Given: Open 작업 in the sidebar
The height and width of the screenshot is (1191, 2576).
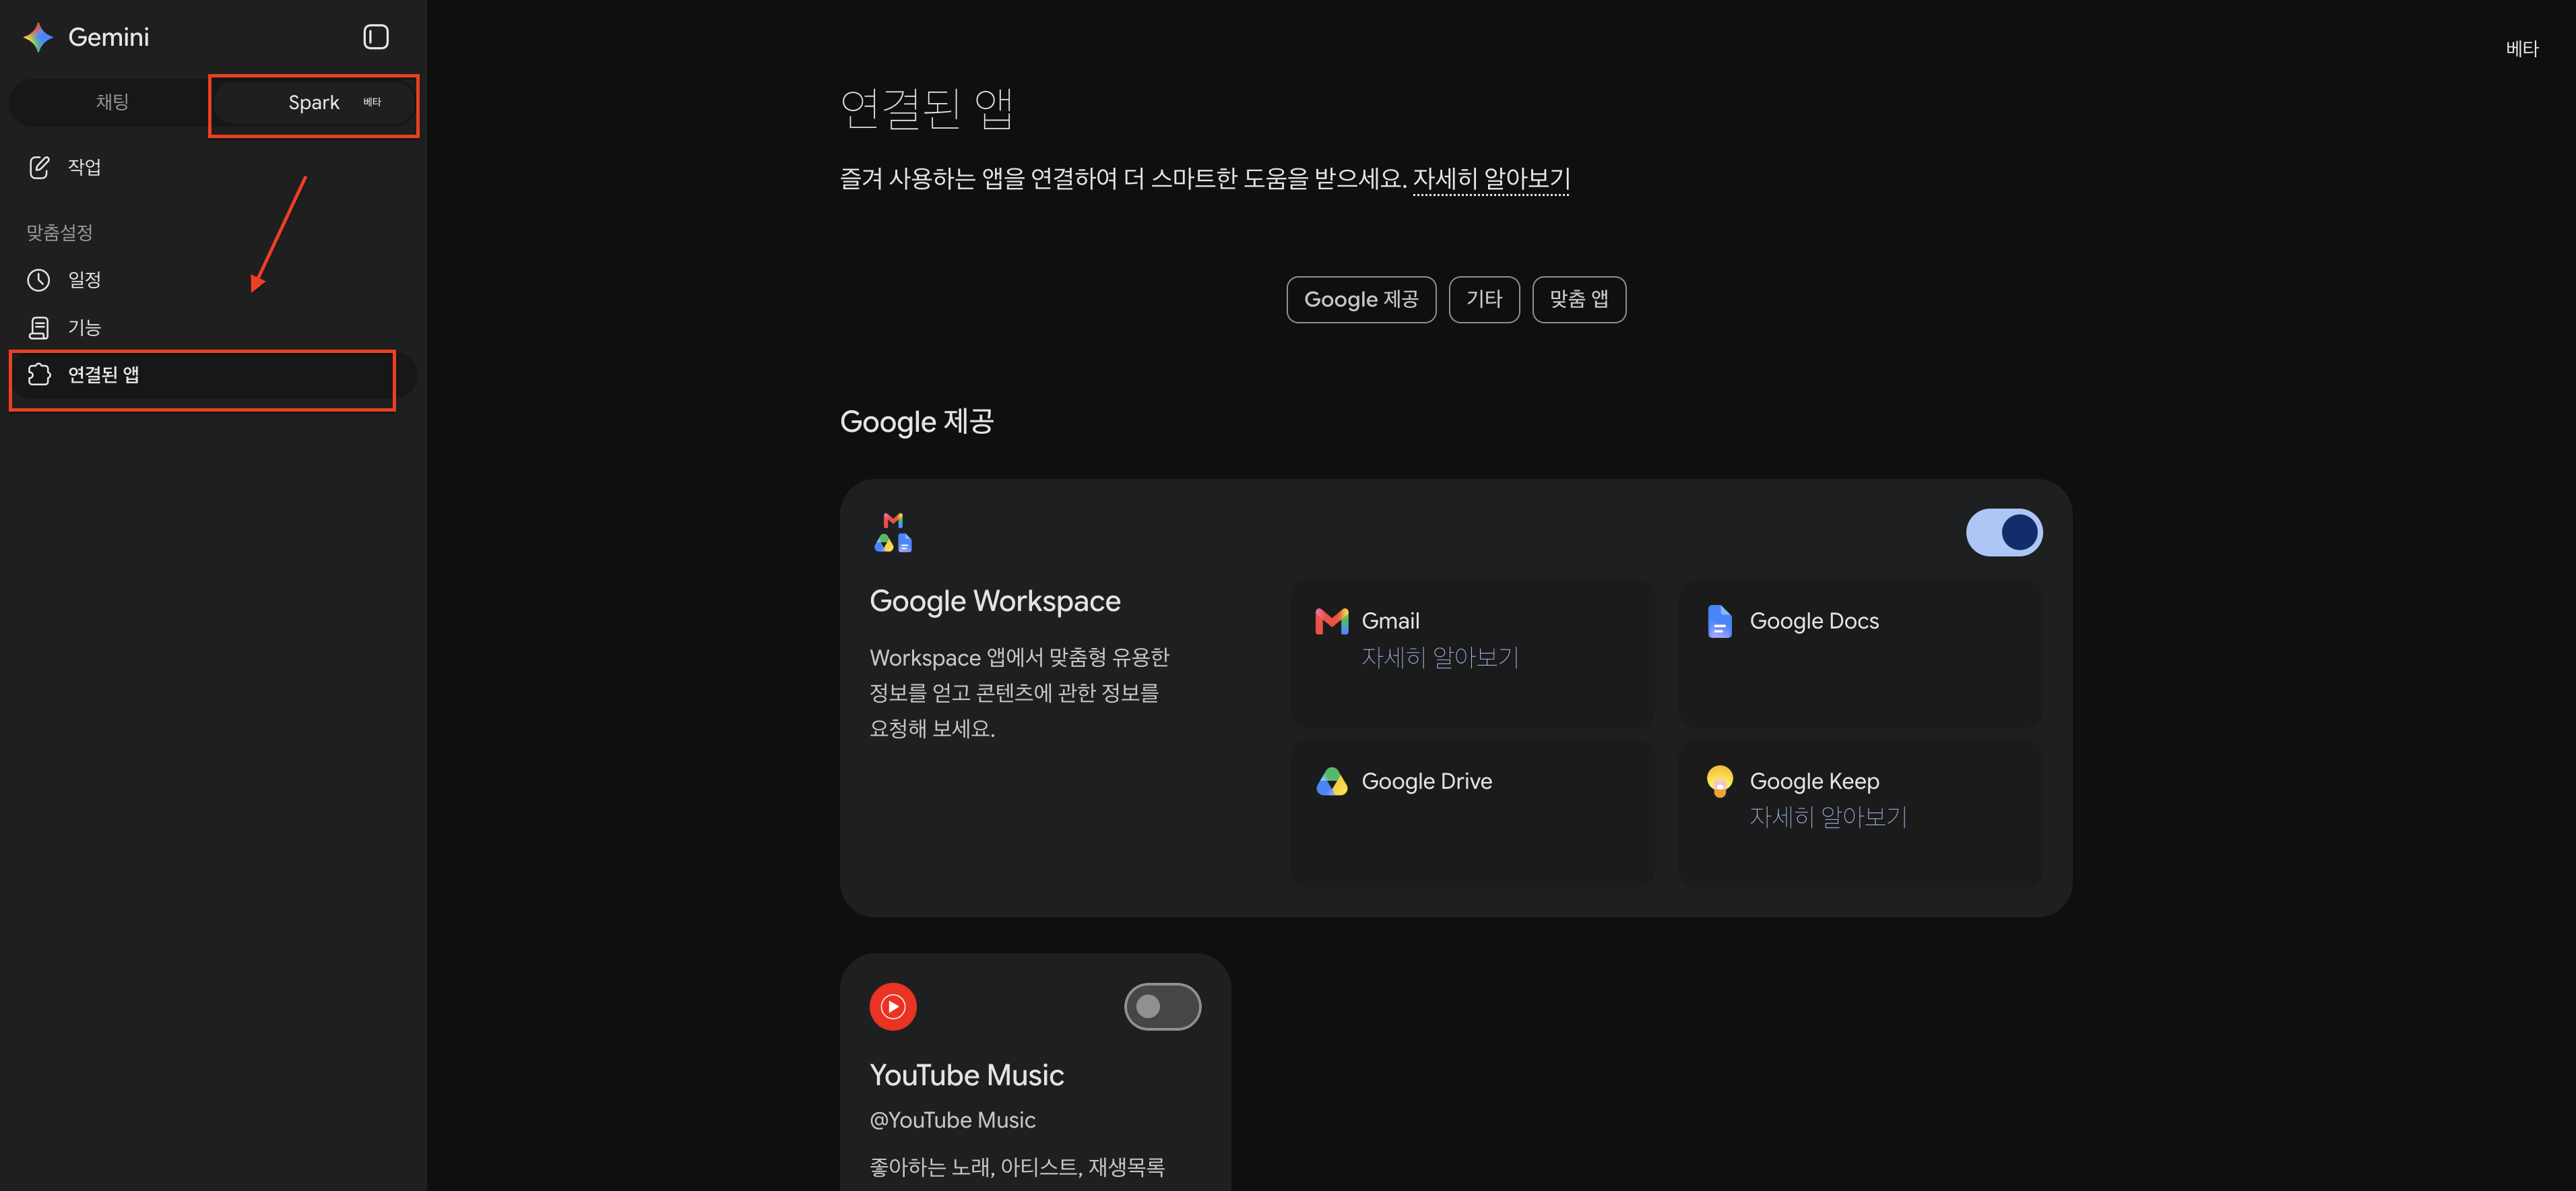Looking at the screenshot, I should coord(212,167).
